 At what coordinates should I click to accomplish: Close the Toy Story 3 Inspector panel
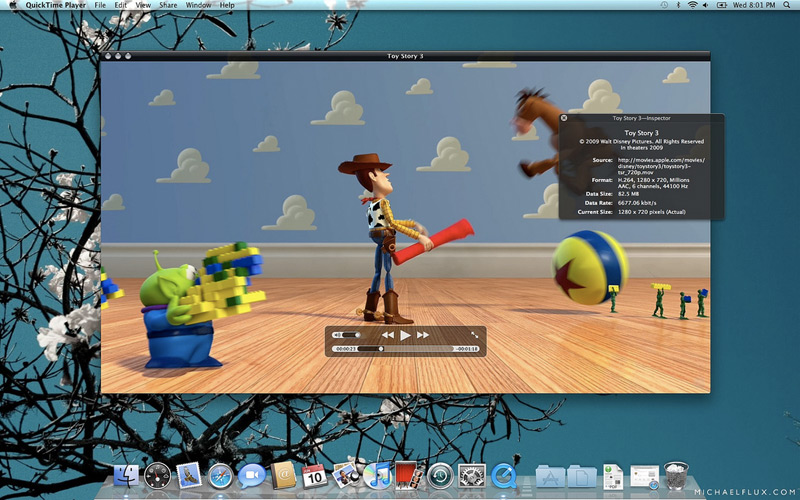[564, 118]
